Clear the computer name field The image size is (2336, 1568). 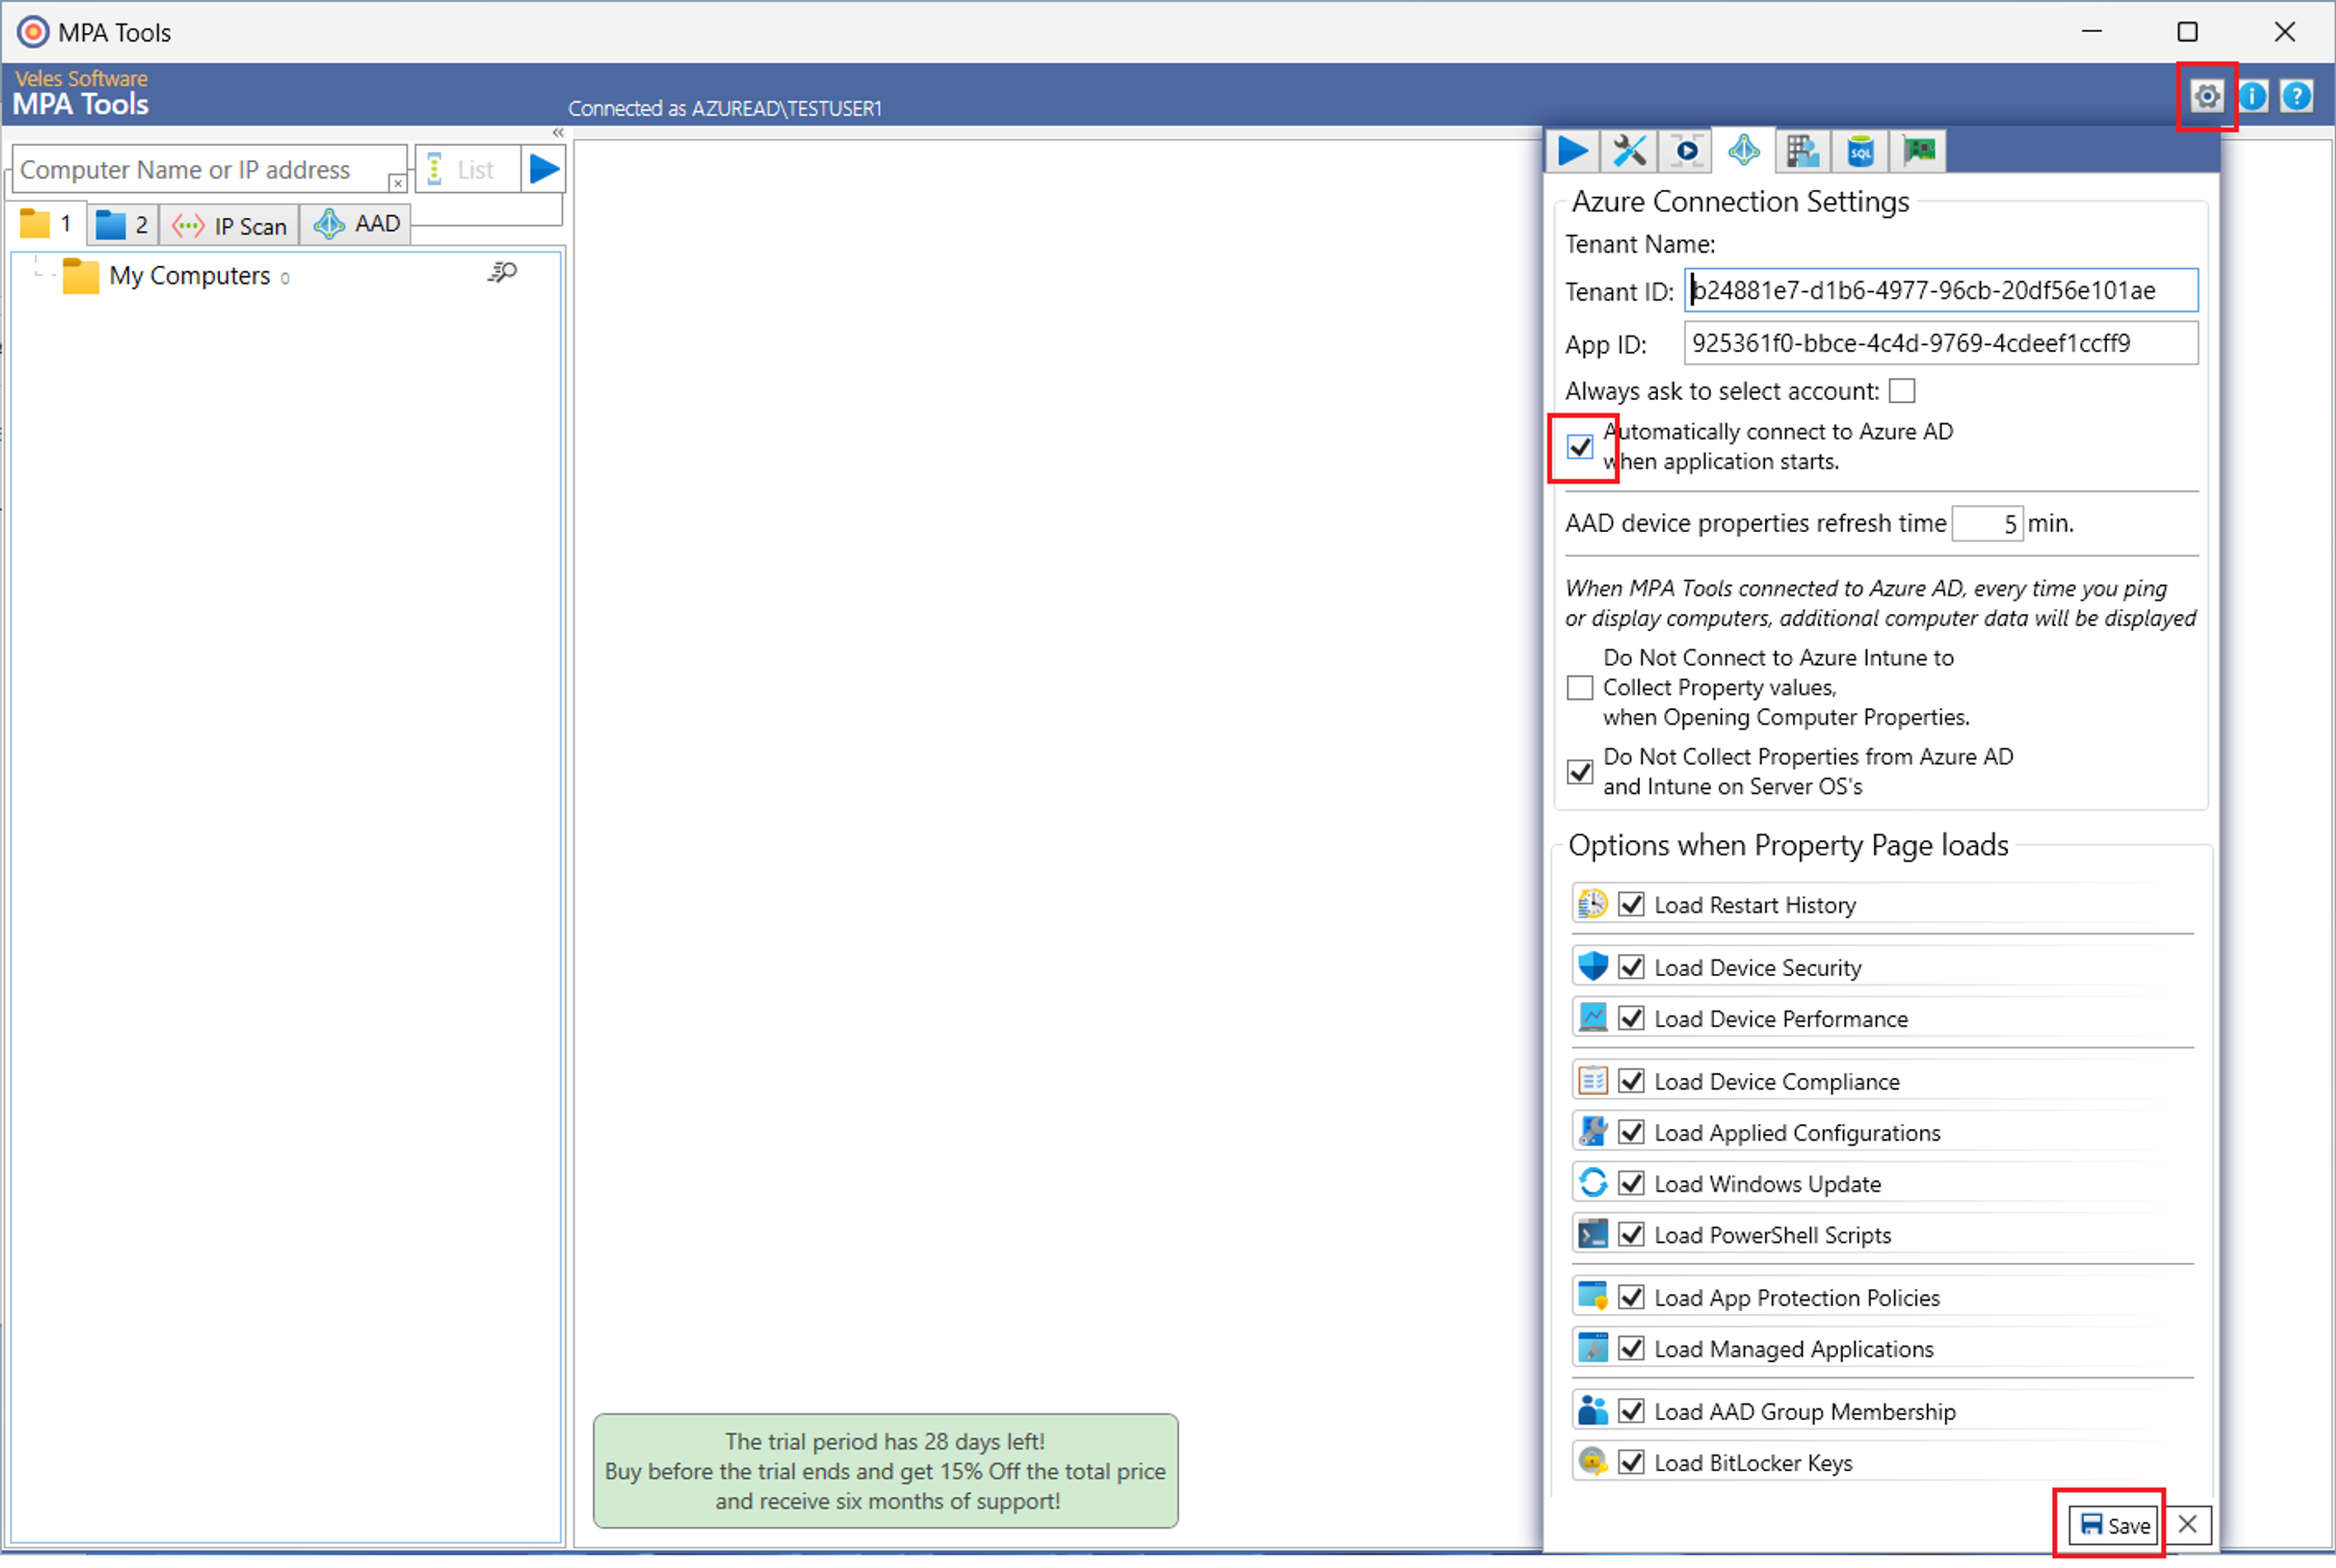click(x=397, y=183)
